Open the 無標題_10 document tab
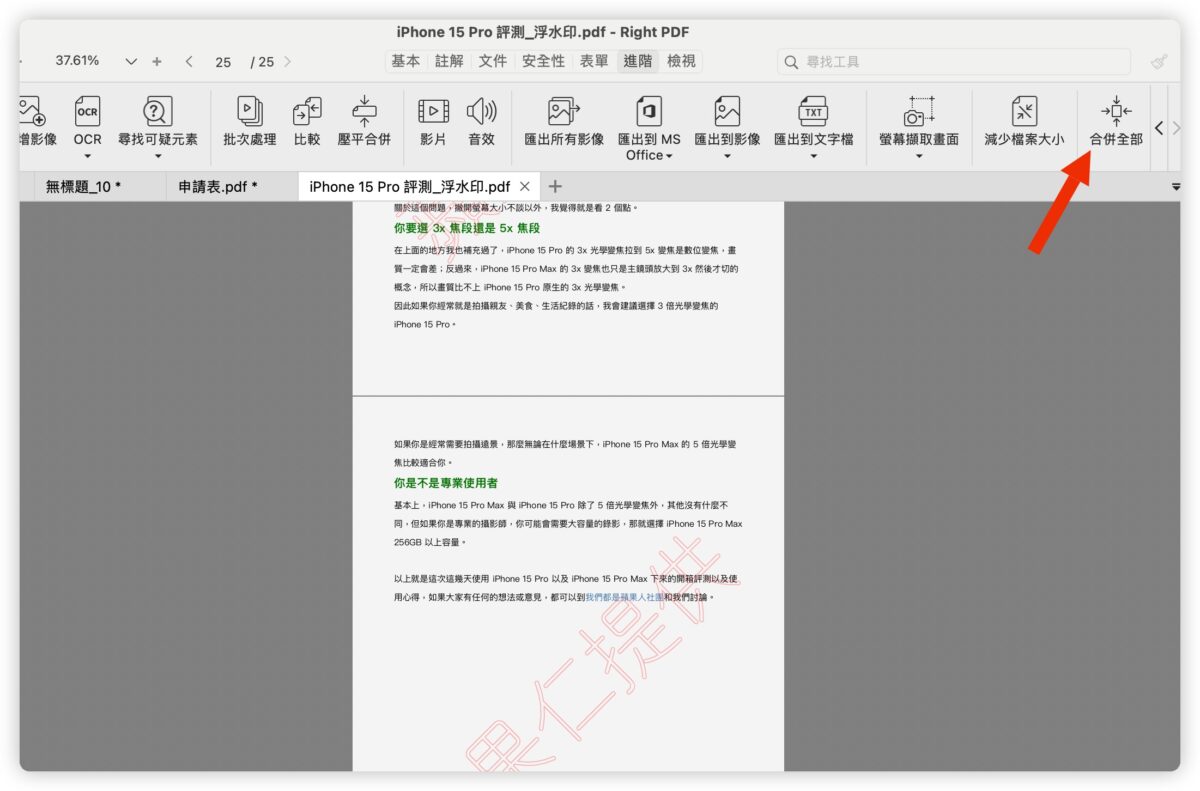Image resolution: width=1200 pixels, height=791 pixels. [x=84, y=187]
